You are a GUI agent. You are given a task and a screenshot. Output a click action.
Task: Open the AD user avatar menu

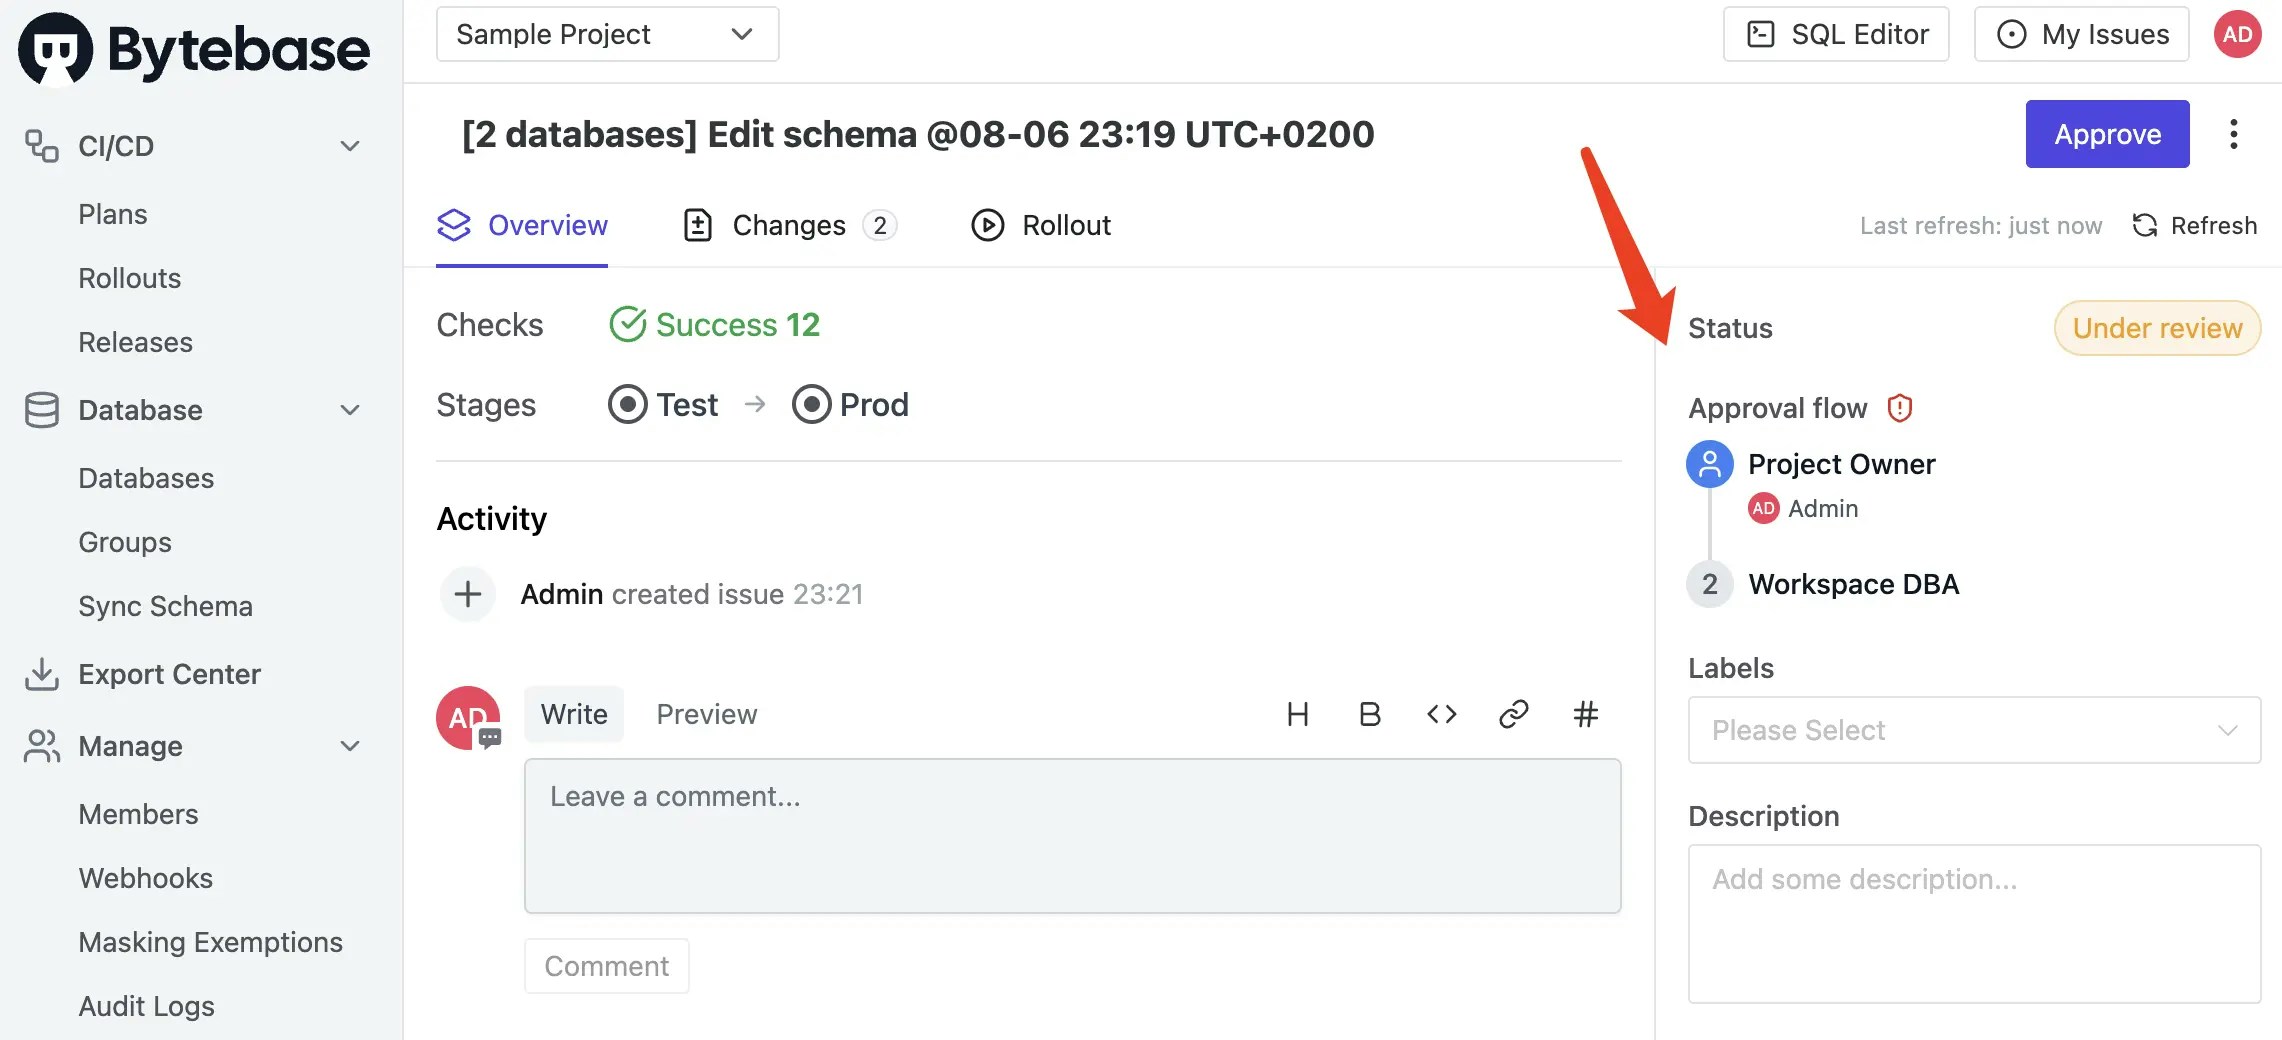2237,34
